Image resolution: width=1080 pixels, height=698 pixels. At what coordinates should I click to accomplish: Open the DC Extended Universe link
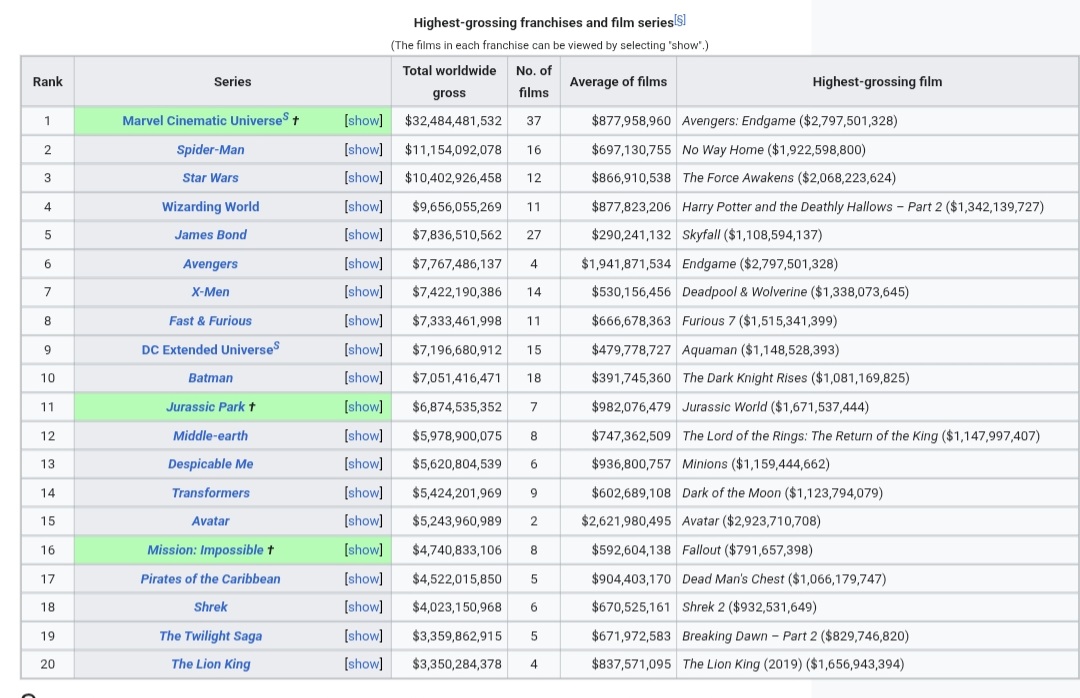(207, 350)
